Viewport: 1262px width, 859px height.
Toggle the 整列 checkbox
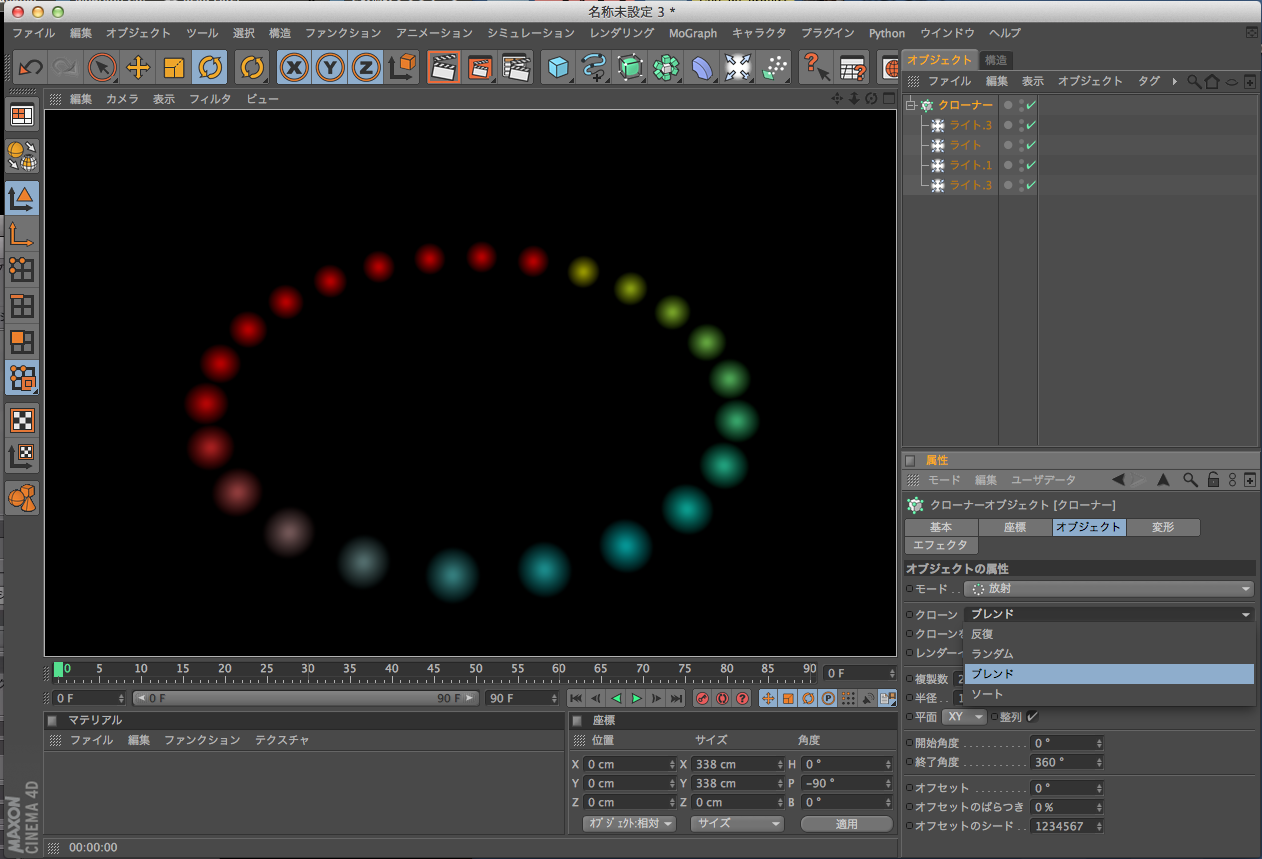1032,716
